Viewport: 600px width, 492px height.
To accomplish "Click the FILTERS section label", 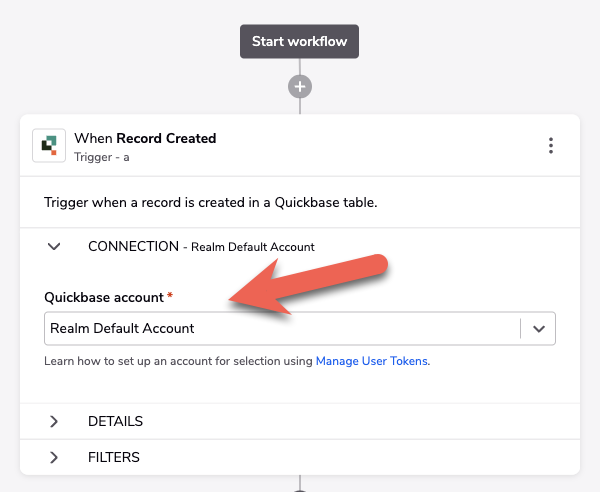I will tap(114, 457).
